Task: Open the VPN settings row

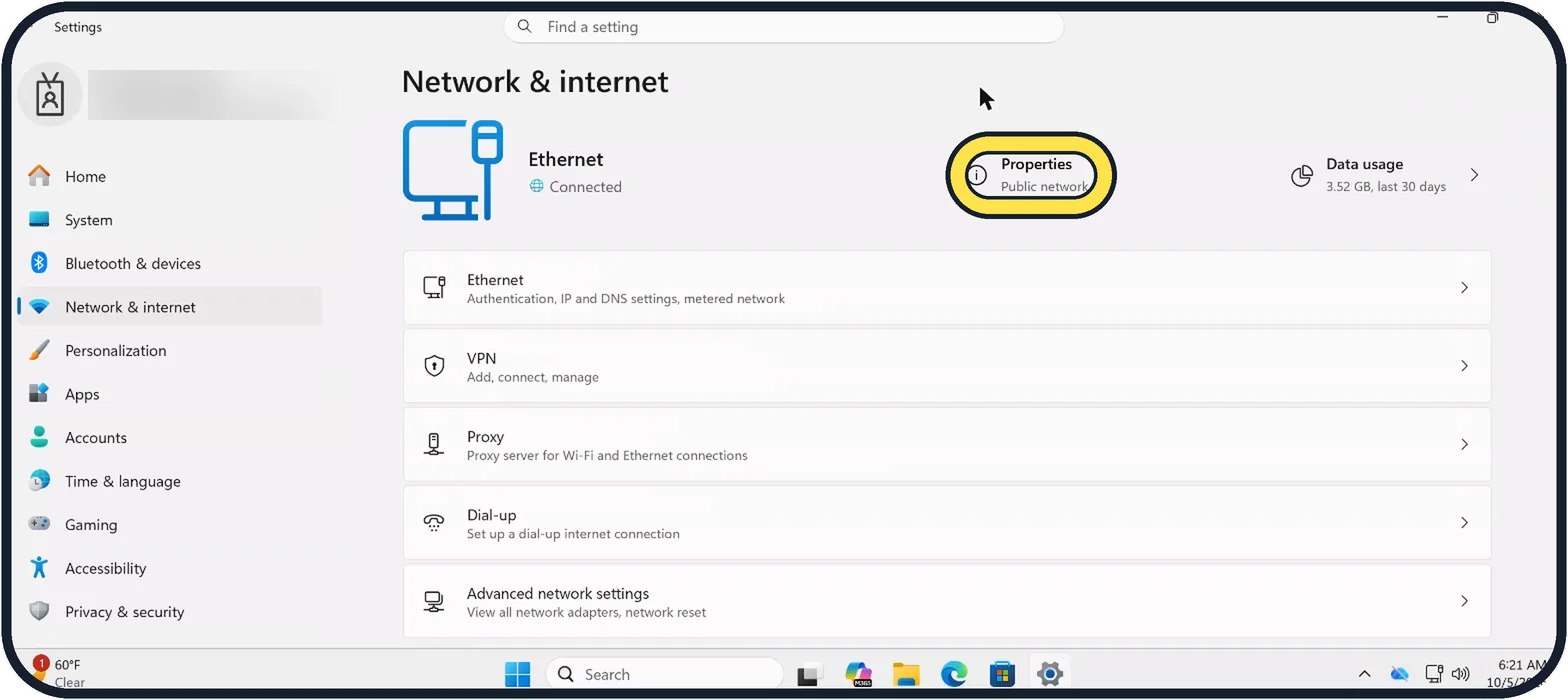Action: coord(947,366)
